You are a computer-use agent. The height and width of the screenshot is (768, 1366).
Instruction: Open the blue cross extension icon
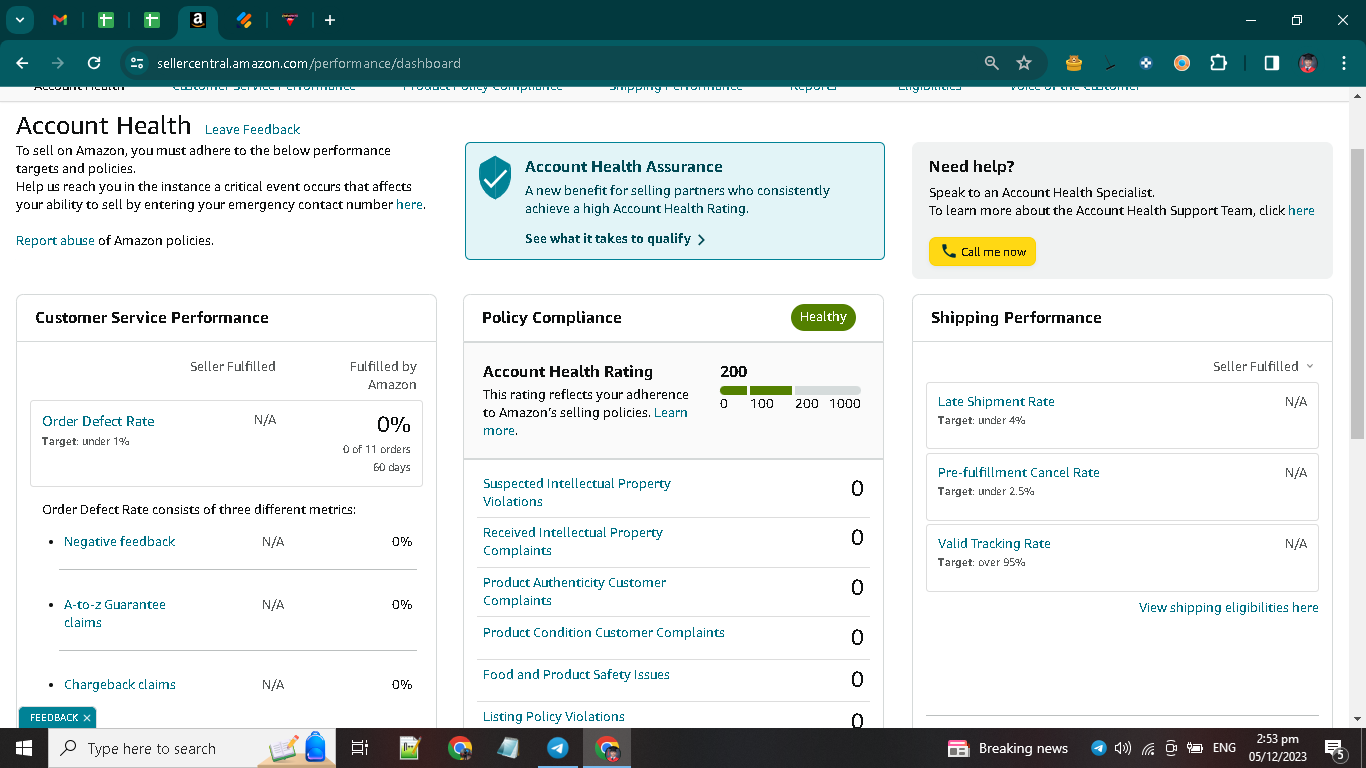1146,63
